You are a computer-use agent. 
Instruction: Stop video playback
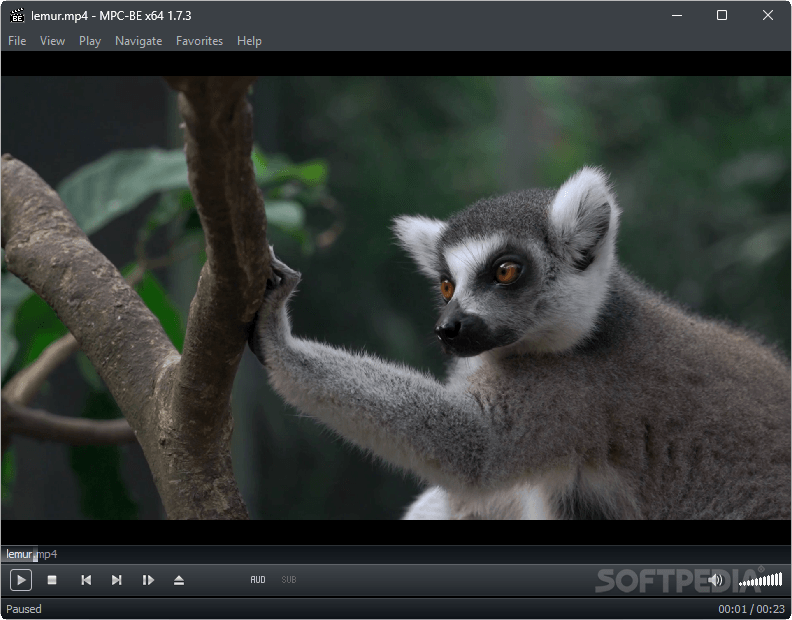coord(52,580)
